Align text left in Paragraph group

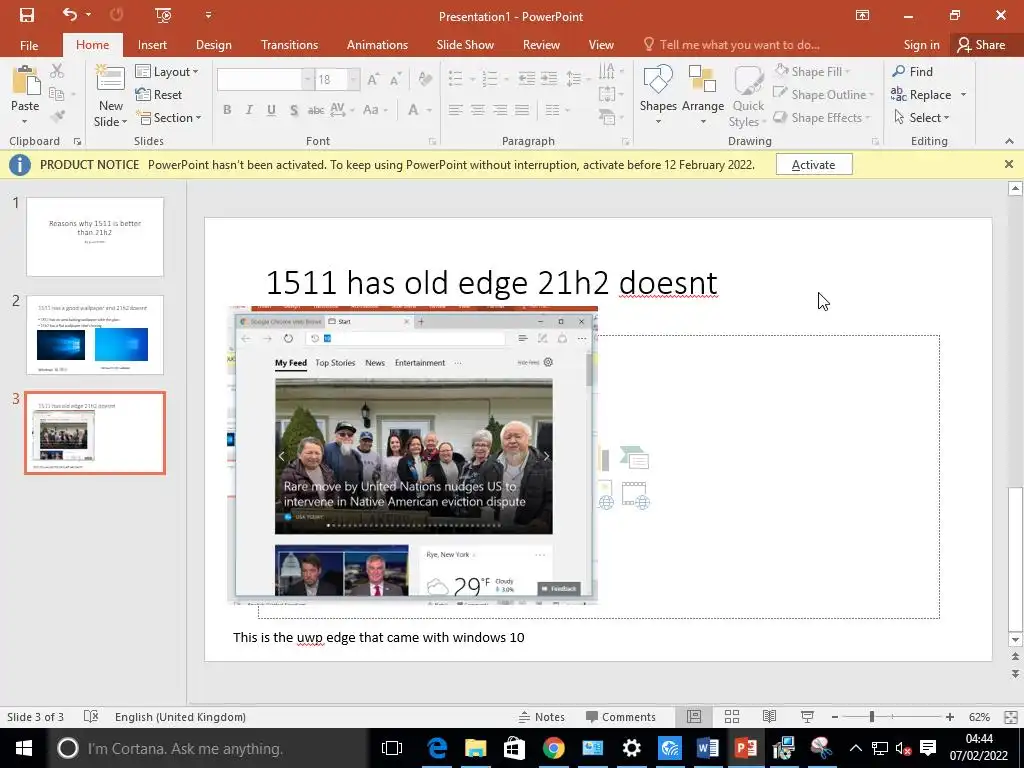coord(455,110)
